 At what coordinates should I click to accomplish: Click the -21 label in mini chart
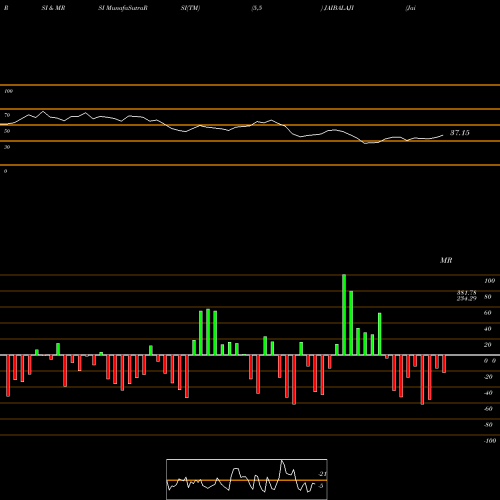coord(322,474)
